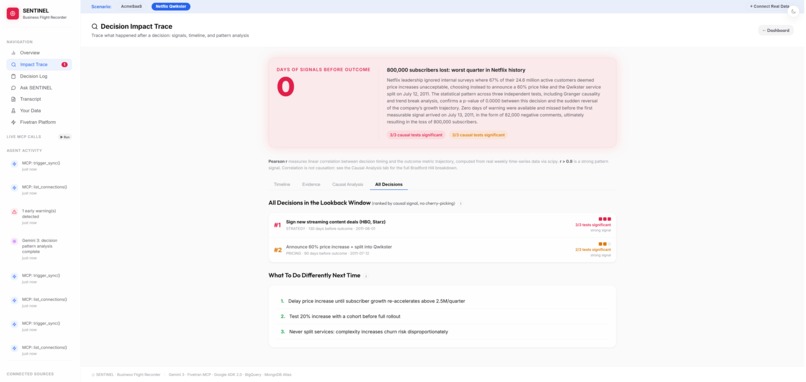806x382 pixels.
Task: Click the red SENTINEL logo icon
Action: 13,13
